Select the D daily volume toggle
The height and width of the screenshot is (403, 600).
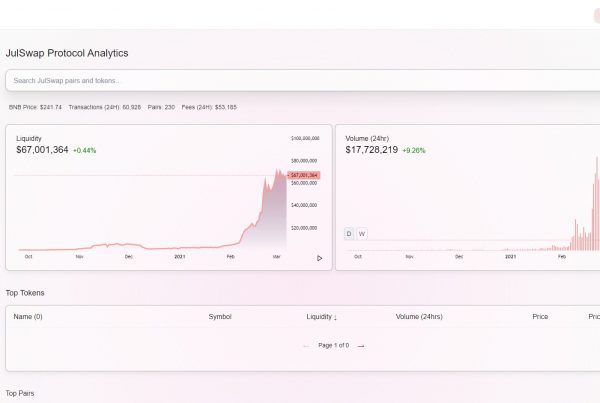click(349, 233)
